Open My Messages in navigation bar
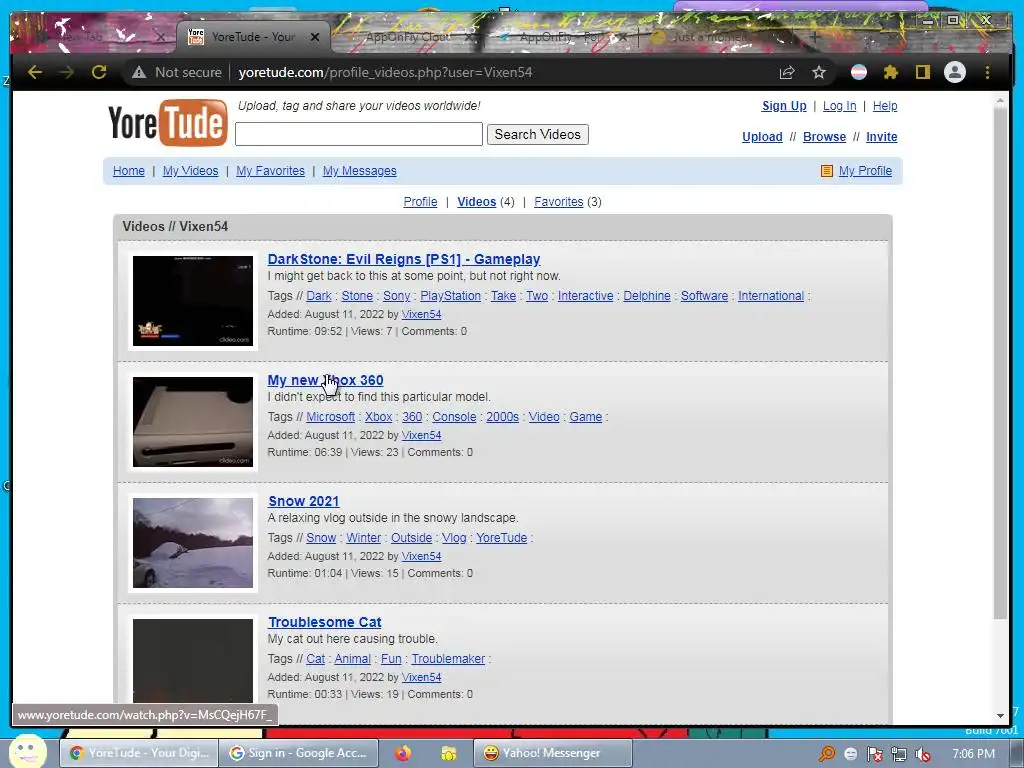This screenshot has width=1024, height=768. click(x=359, y=170)
